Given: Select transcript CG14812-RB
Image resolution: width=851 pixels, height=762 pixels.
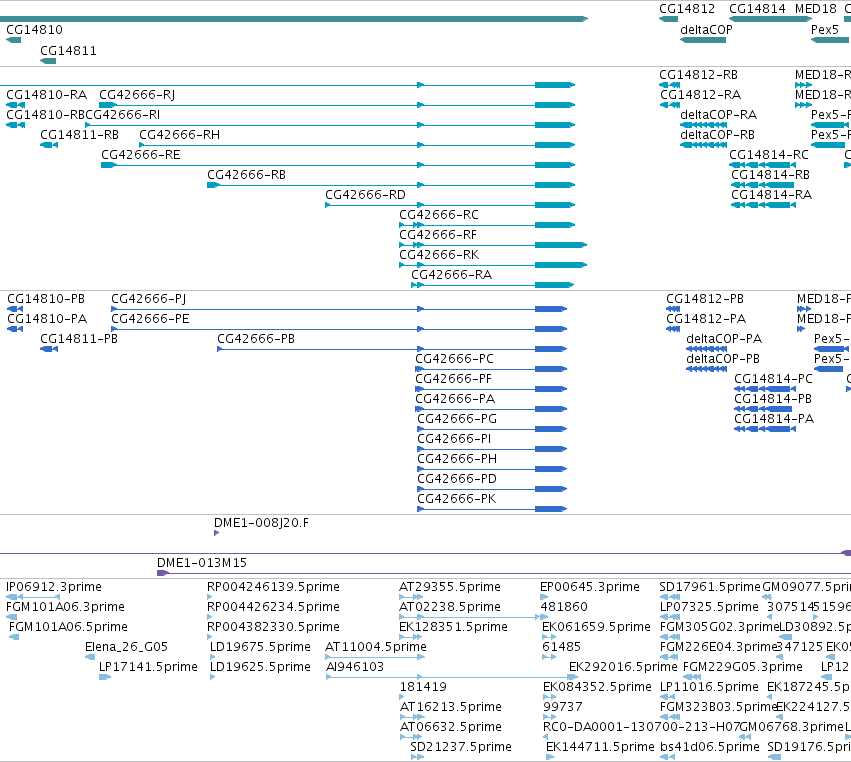Looking at the screenshot, I should click(698, 75).
